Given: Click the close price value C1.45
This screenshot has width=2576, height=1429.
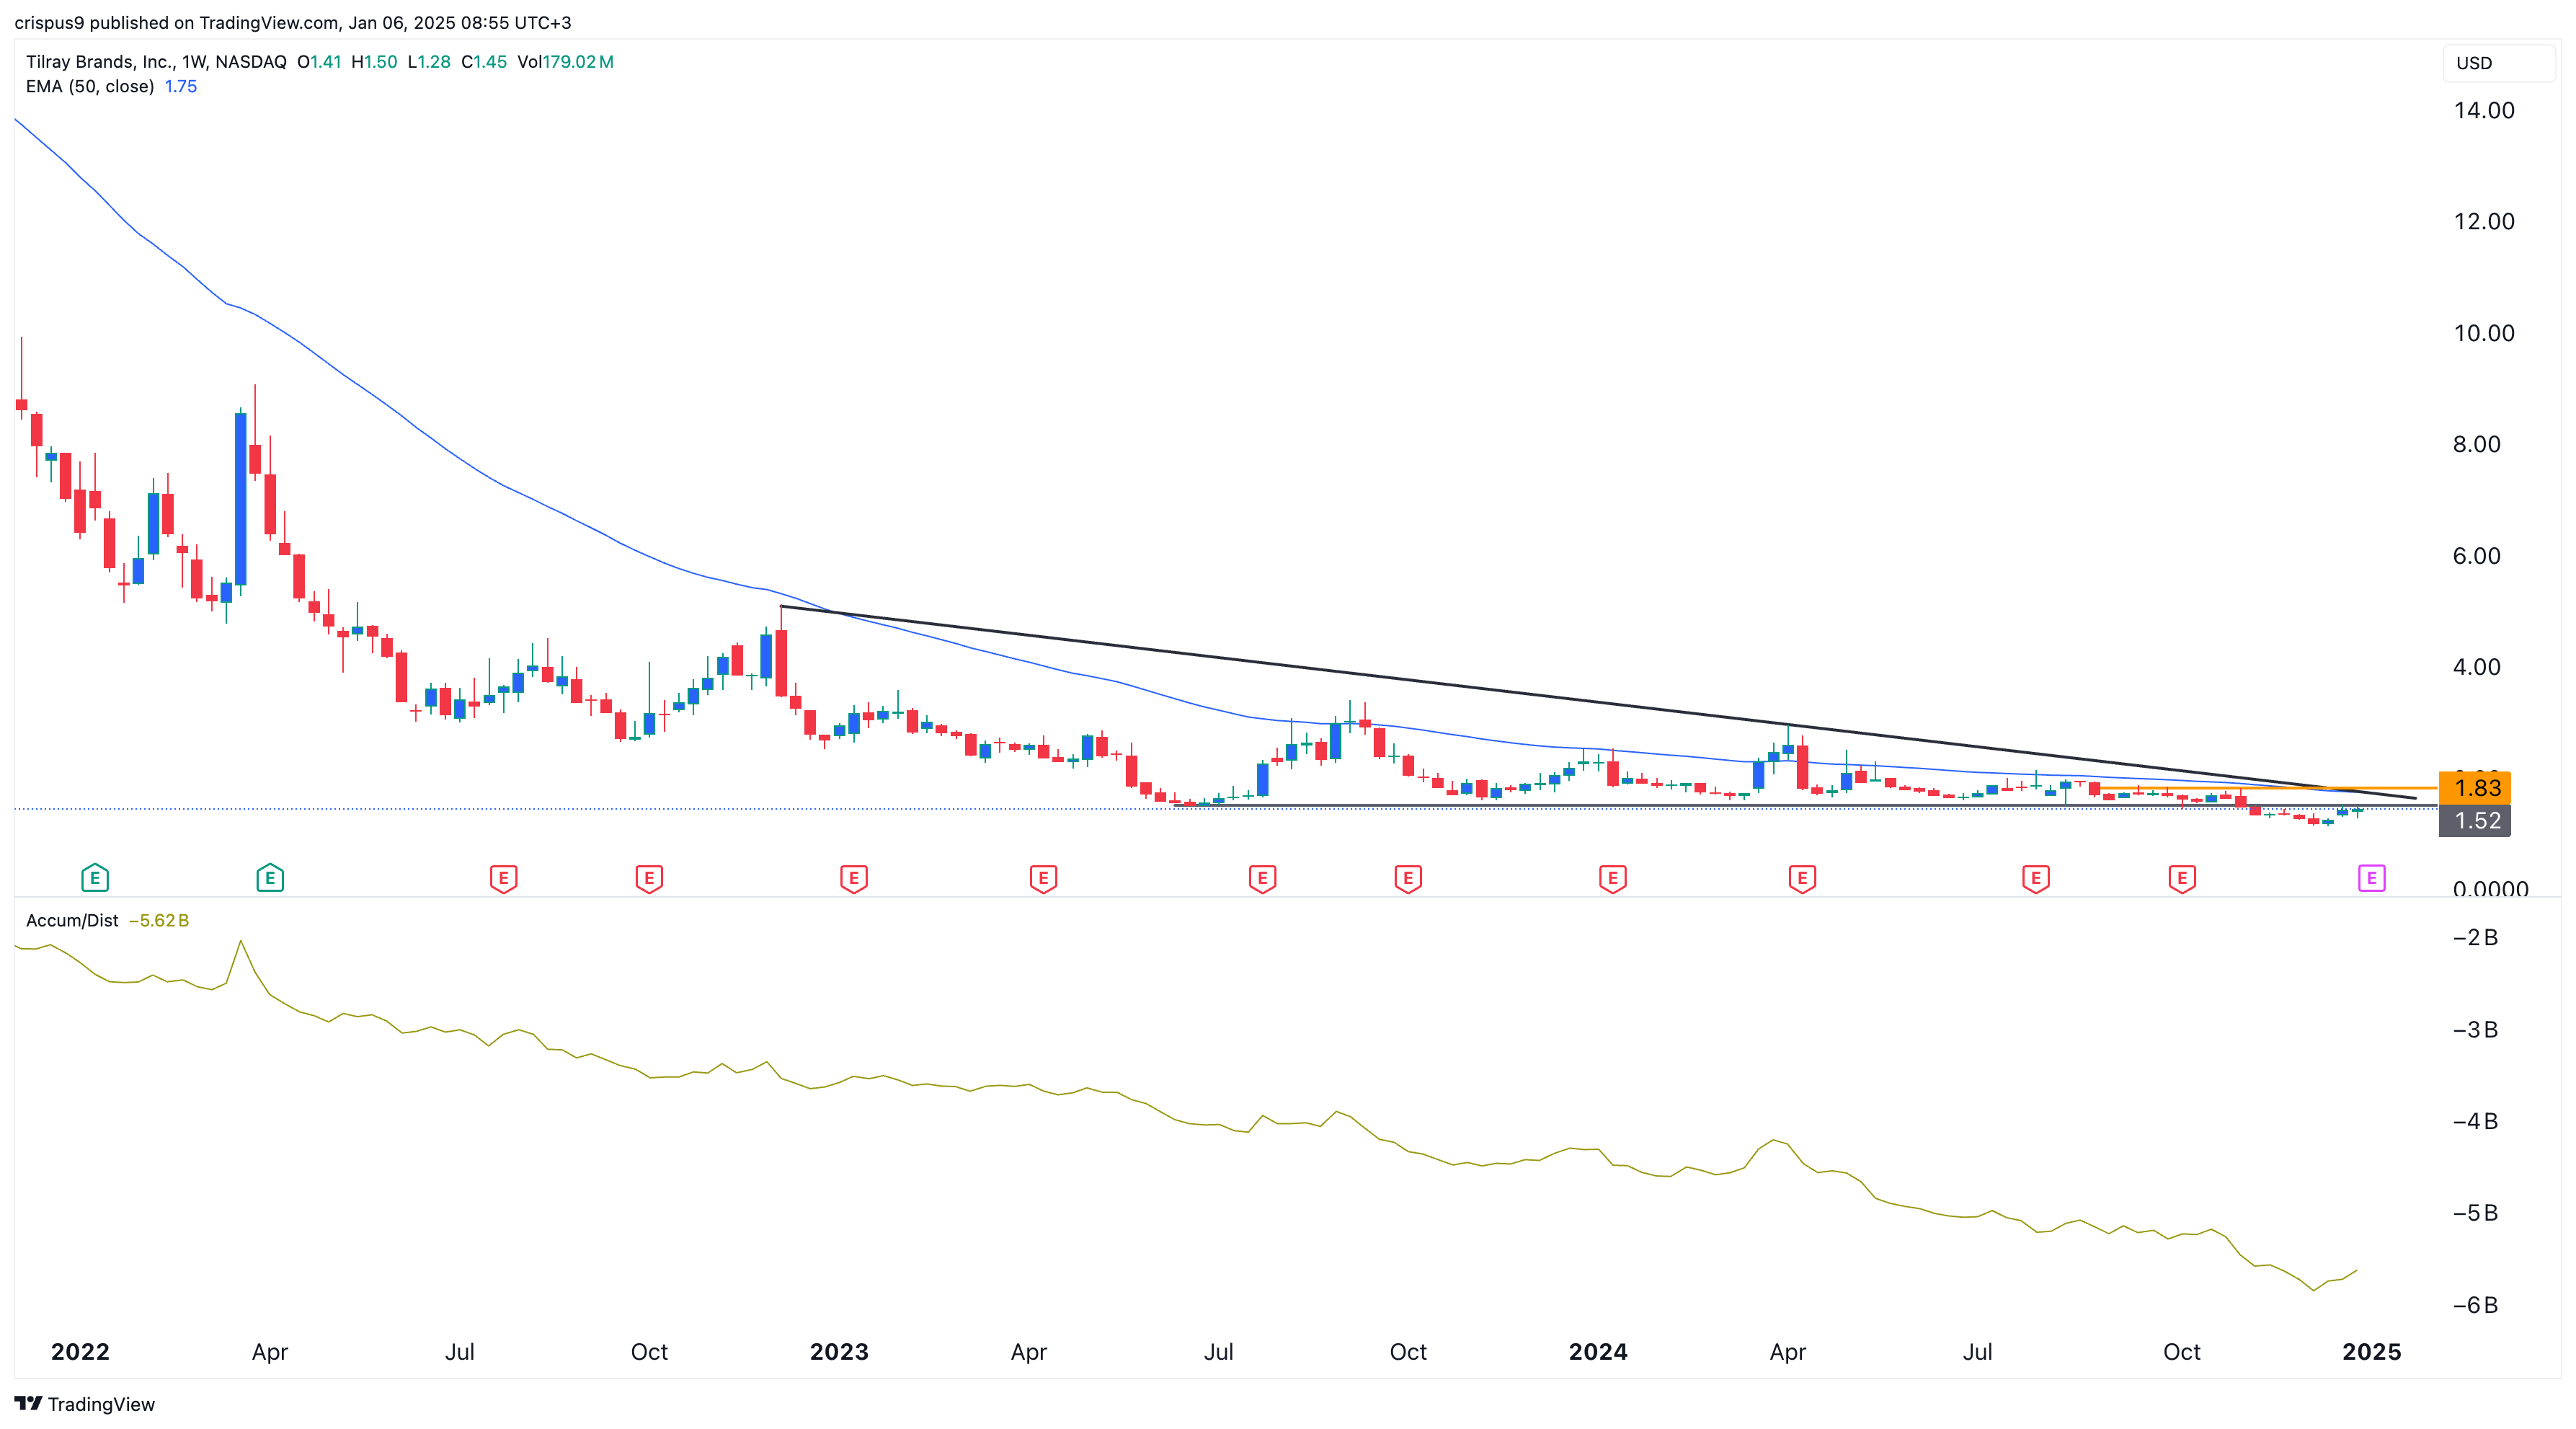Looking at the screenshot, I should click(x=484, y=61).
